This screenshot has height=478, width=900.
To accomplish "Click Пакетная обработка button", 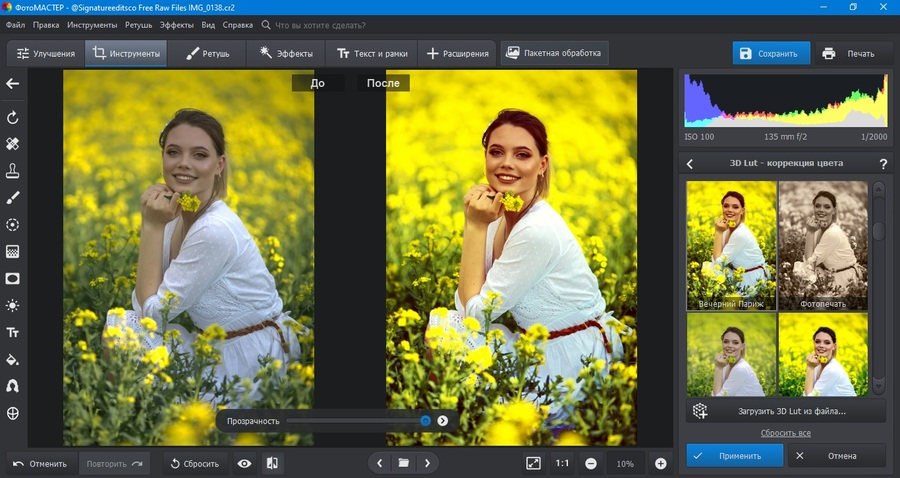I will [x=554, y=53].
